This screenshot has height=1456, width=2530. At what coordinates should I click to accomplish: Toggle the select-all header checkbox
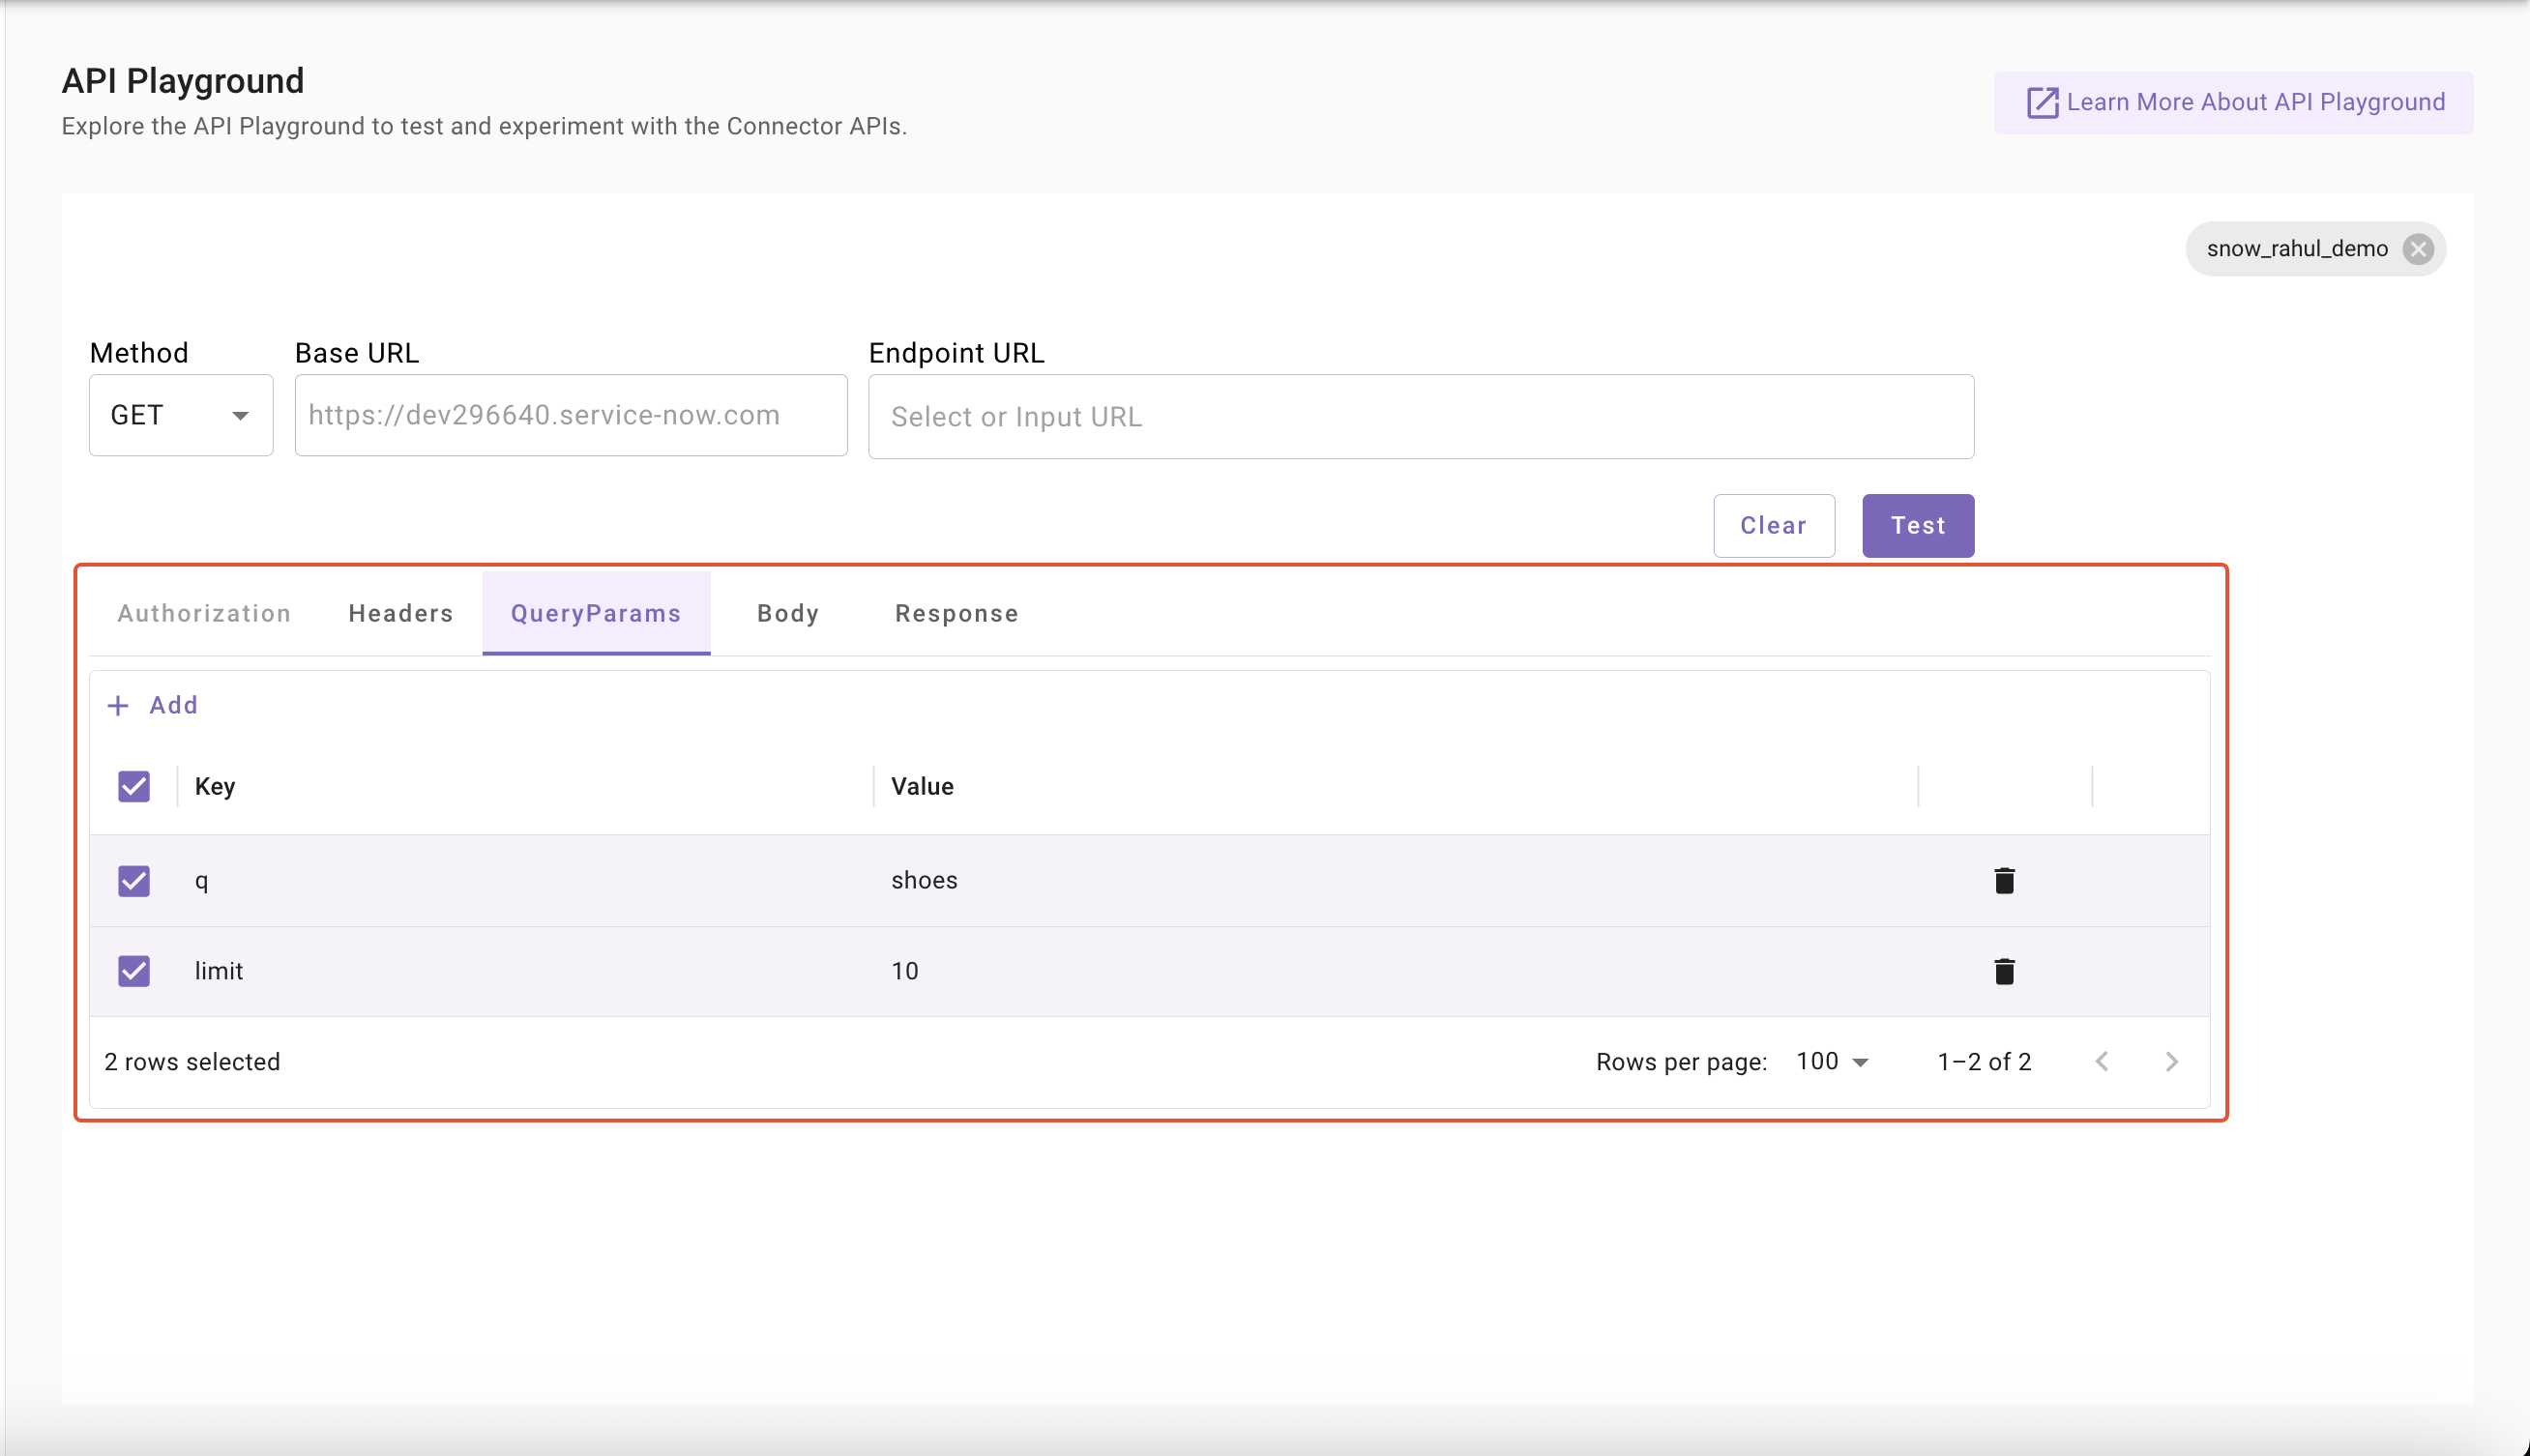pos(134,786)
